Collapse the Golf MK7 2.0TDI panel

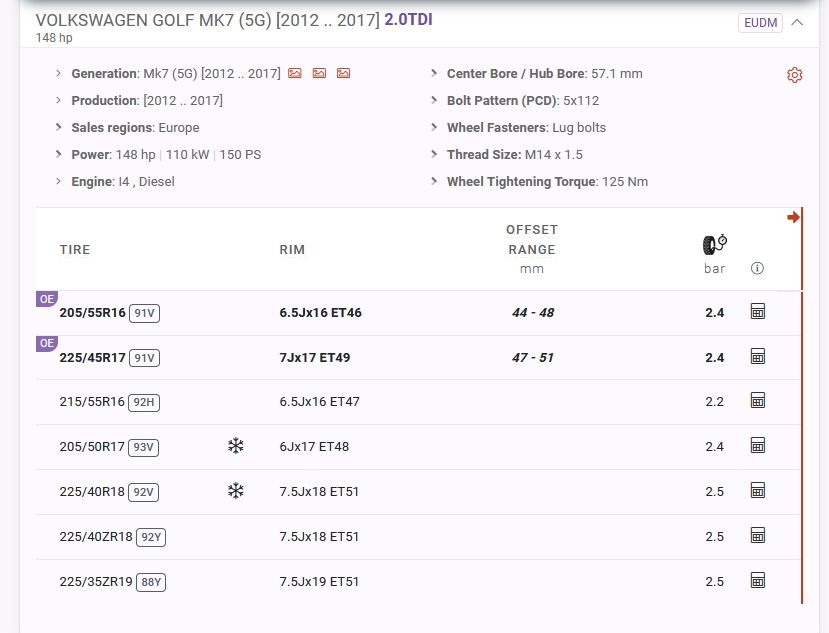tap(797, 22)
